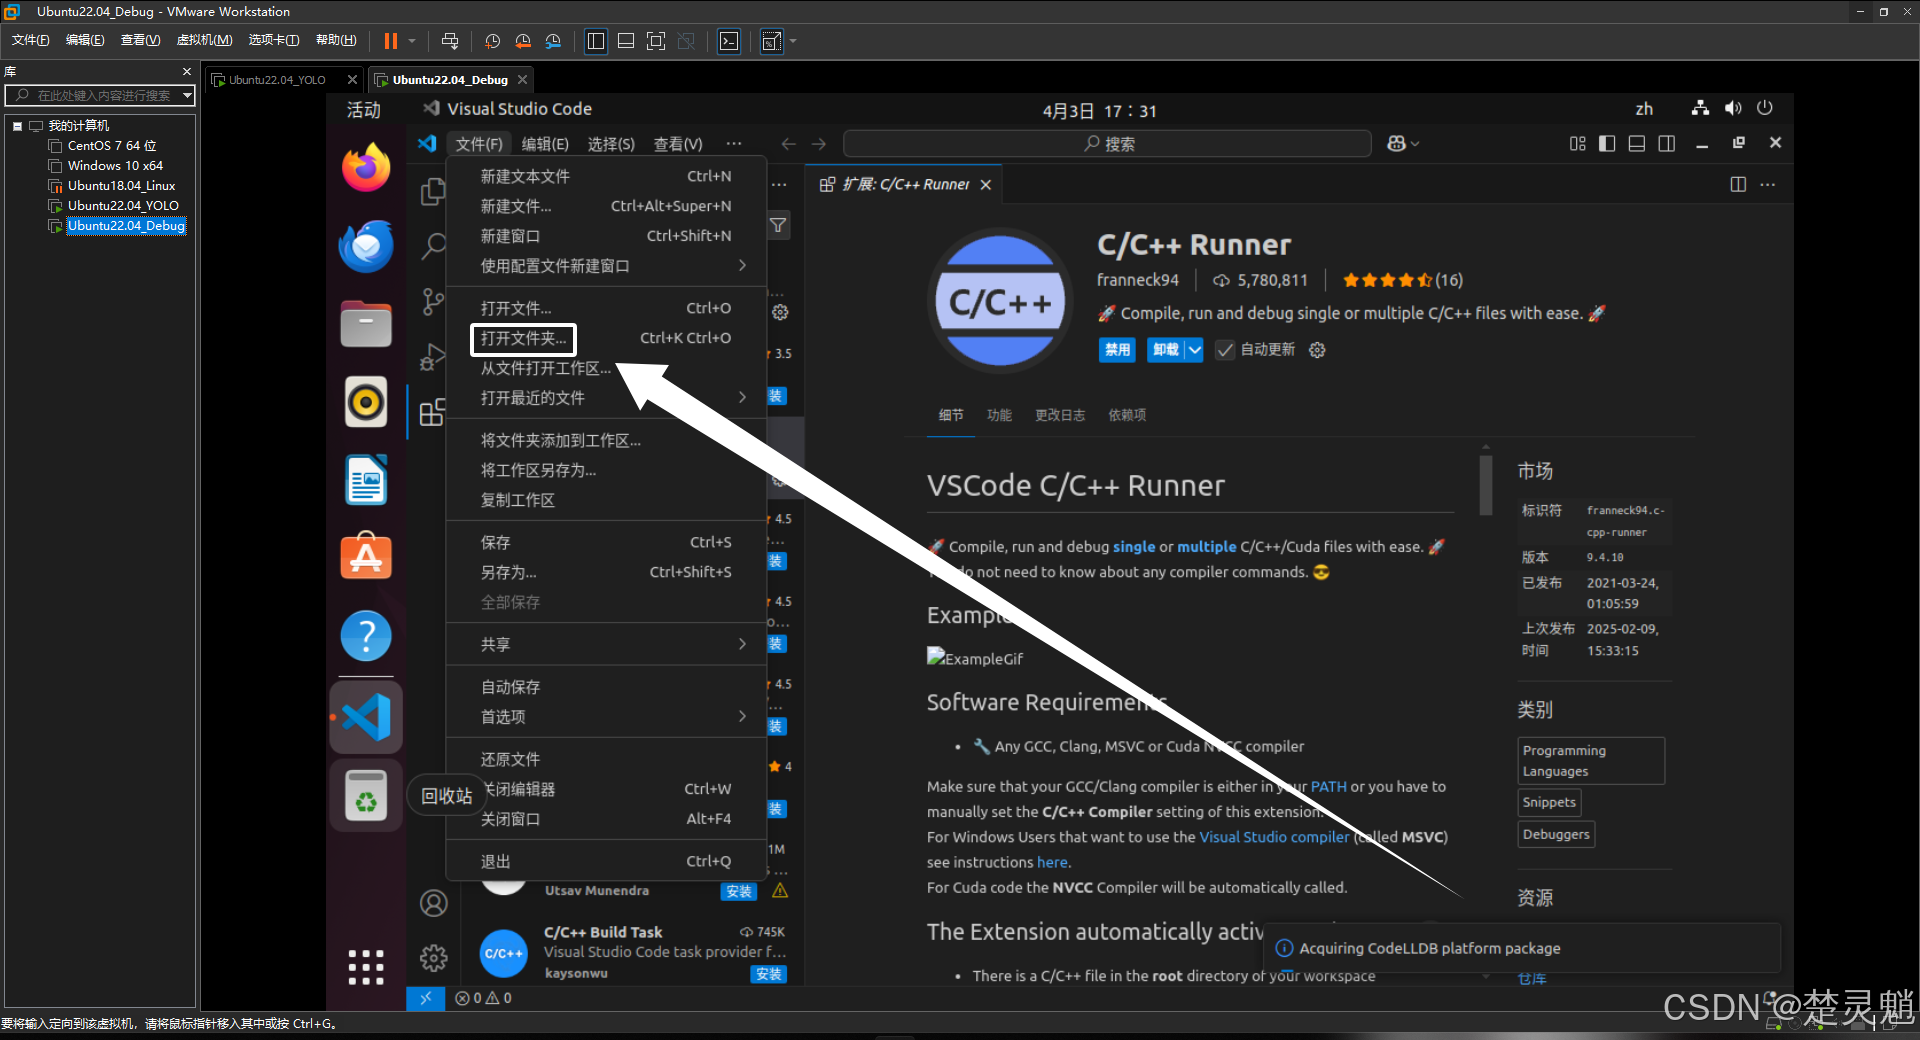Expand the Share submenu
The height and width of the screenshot is (1040, 1920).
click(x=742, y=644)
